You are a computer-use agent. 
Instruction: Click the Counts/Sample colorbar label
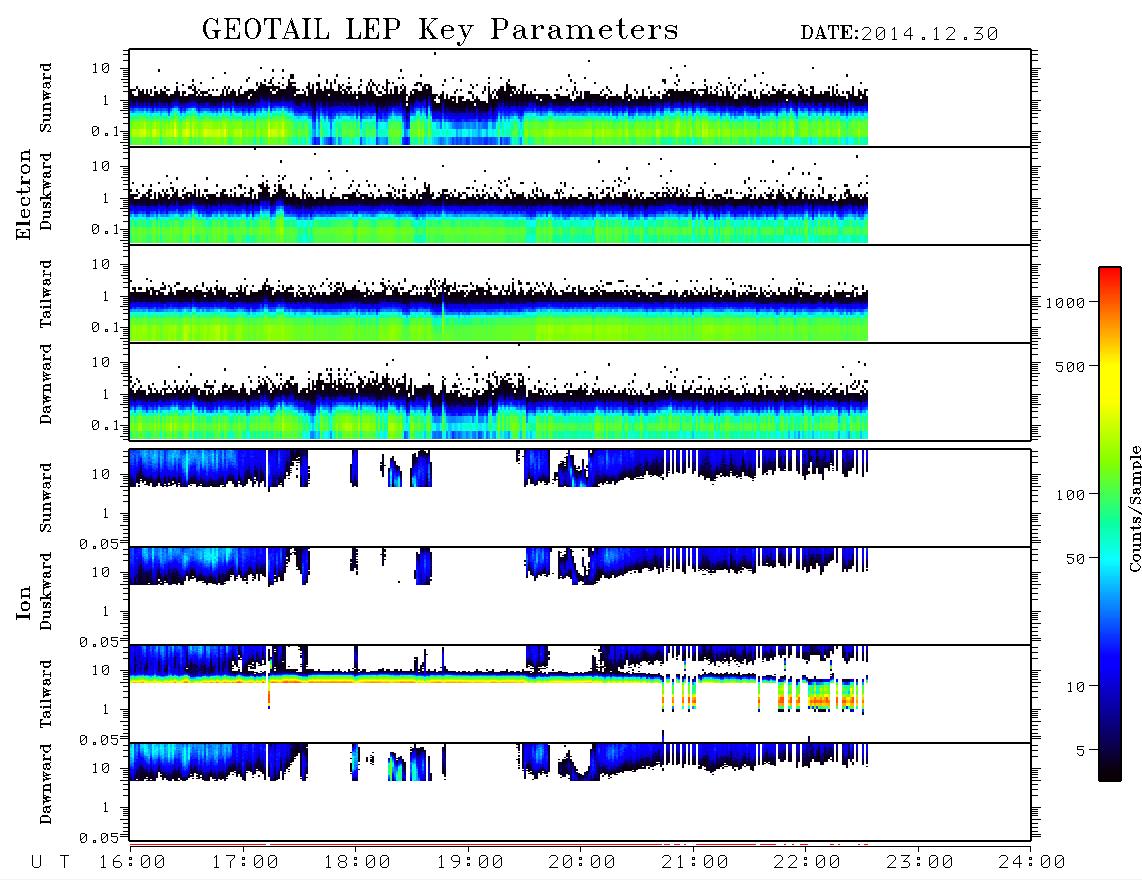pos(1134,508)
